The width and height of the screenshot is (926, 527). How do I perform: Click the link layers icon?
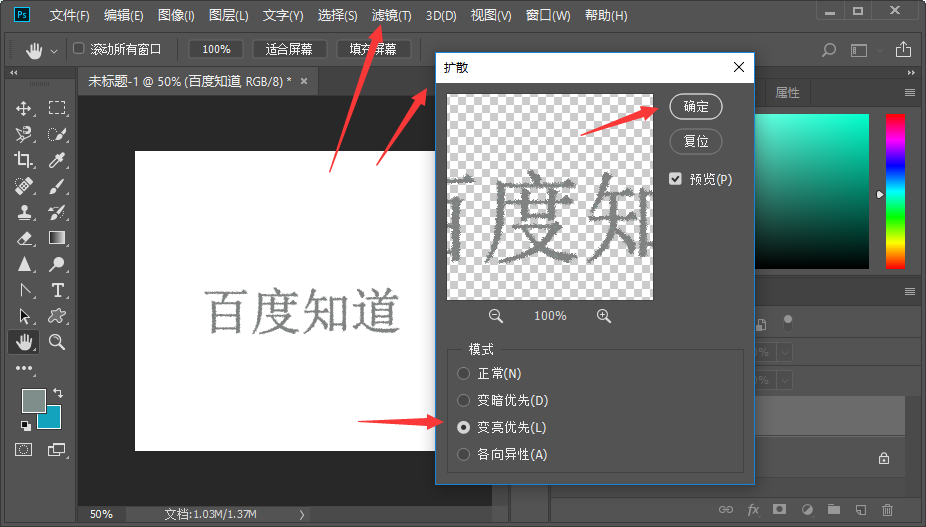point(726,509)
